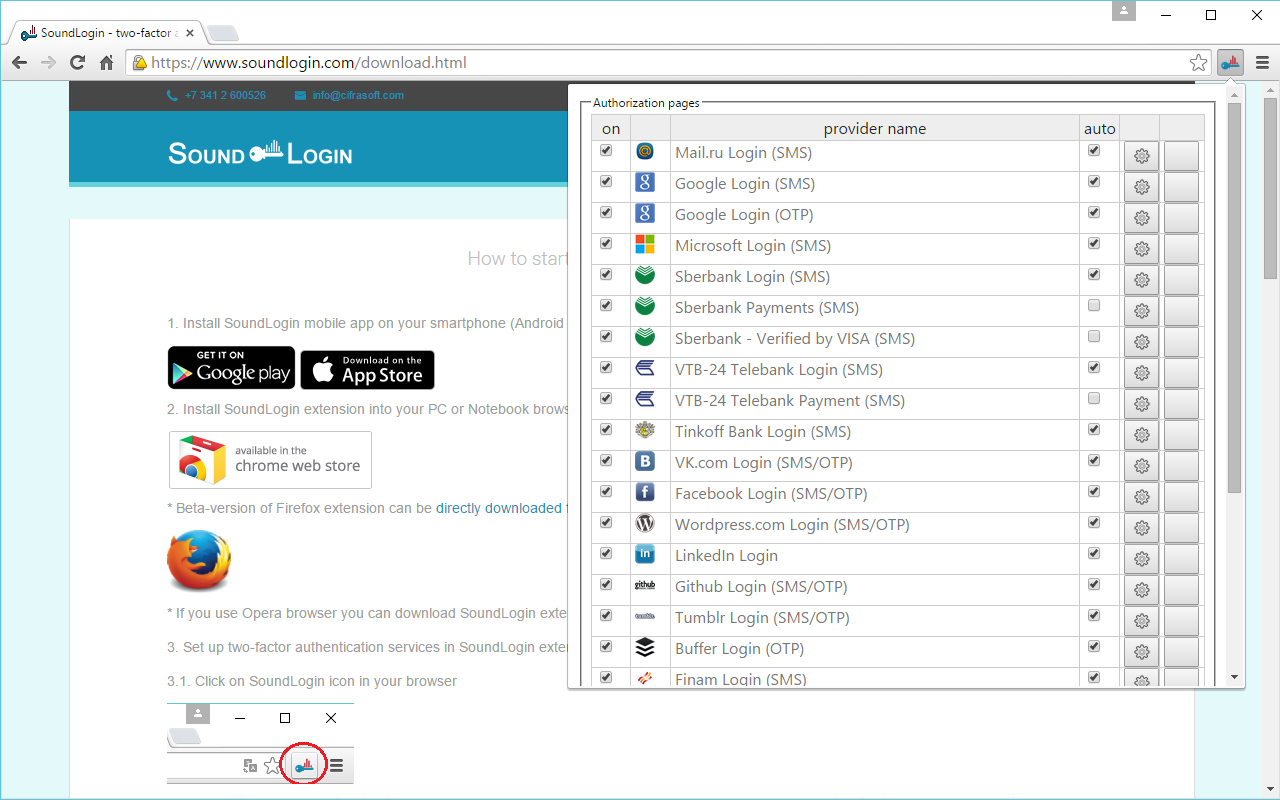1280x800 pixels.
Task: Click the popup's vertical scrollbar thumb
Action: tap(1235, 297)
